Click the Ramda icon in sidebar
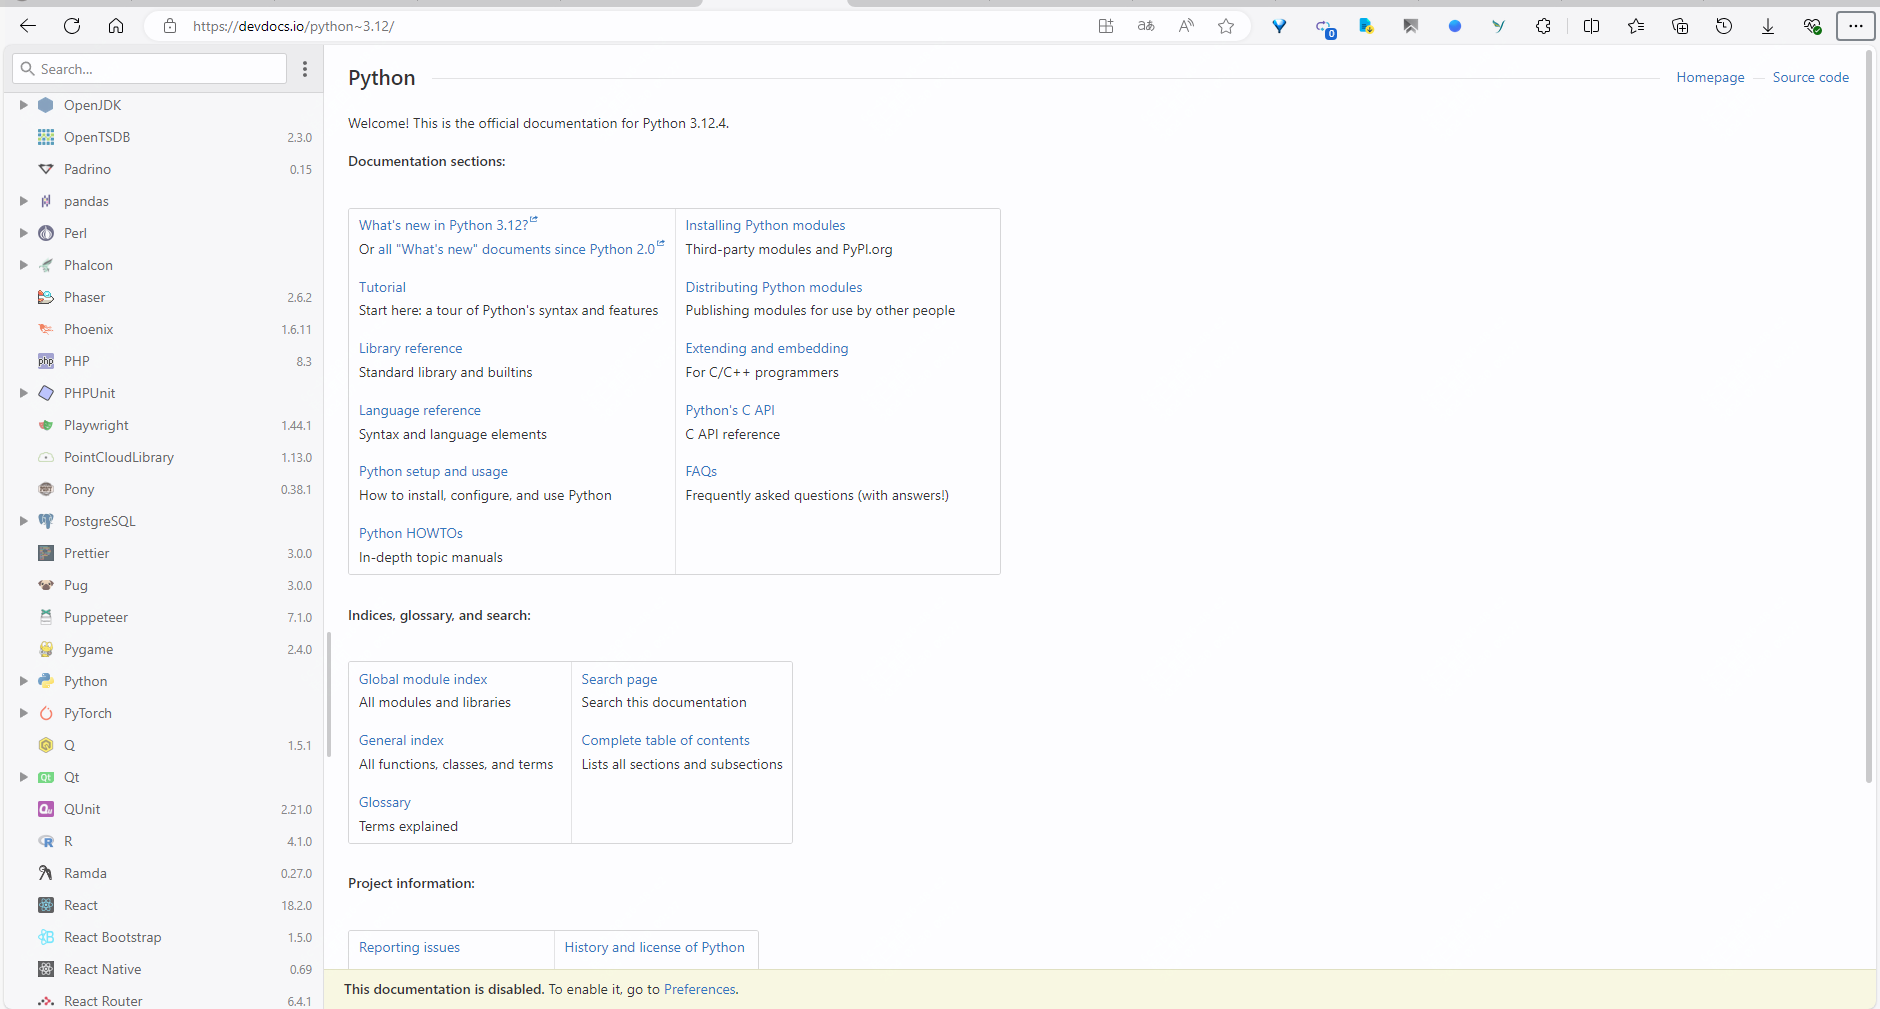This screenshot has width=1880, height=1009. tap(46, 873)
